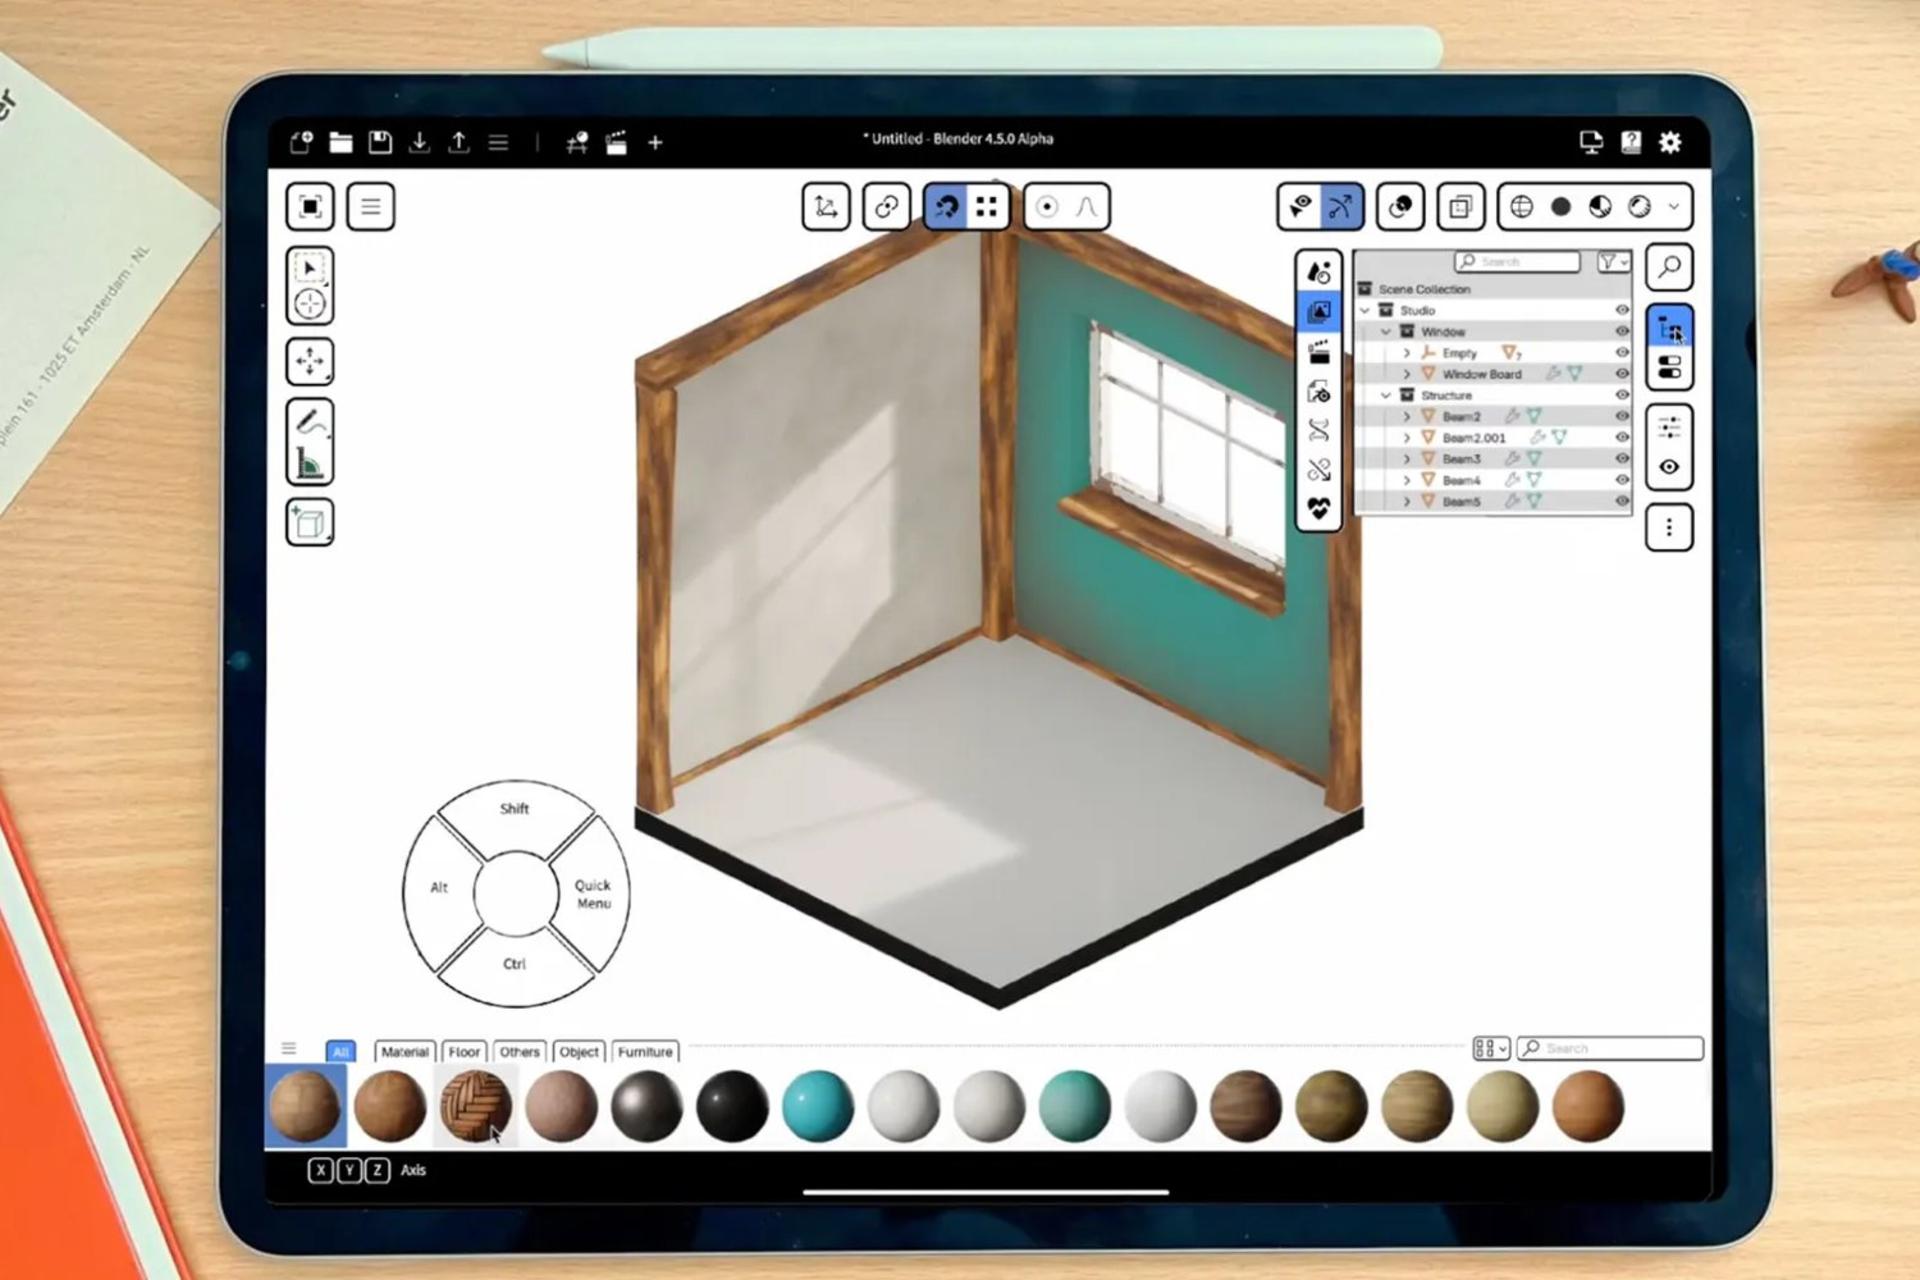The width and height of the screenshot is (1920, 1280).
Task: Select the Move tool in left toolbar
Action: 310,361
